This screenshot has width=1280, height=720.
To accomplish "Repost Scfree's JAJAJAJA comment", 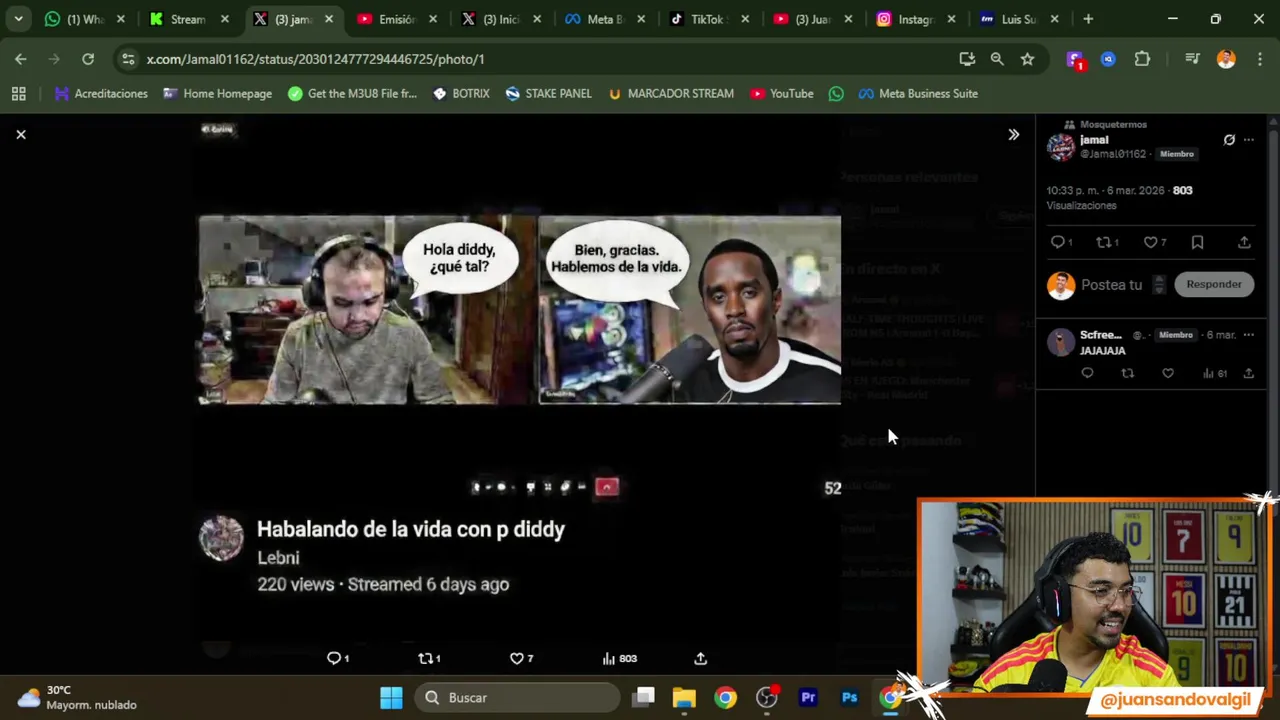I will (x=1127, y=373).
